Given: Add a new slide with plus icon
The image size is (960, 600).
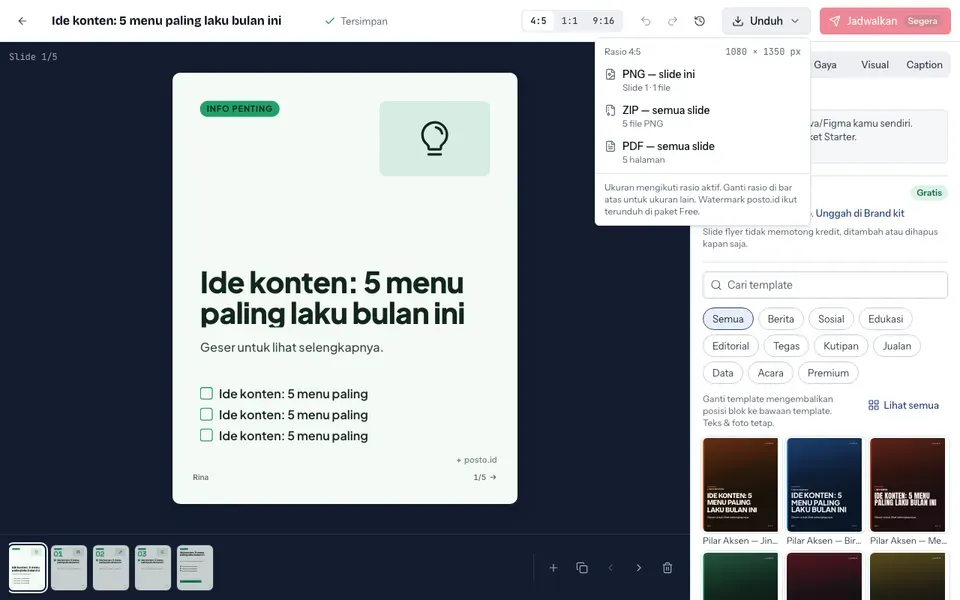Looking at the screenshot, I should coord(553,568).
